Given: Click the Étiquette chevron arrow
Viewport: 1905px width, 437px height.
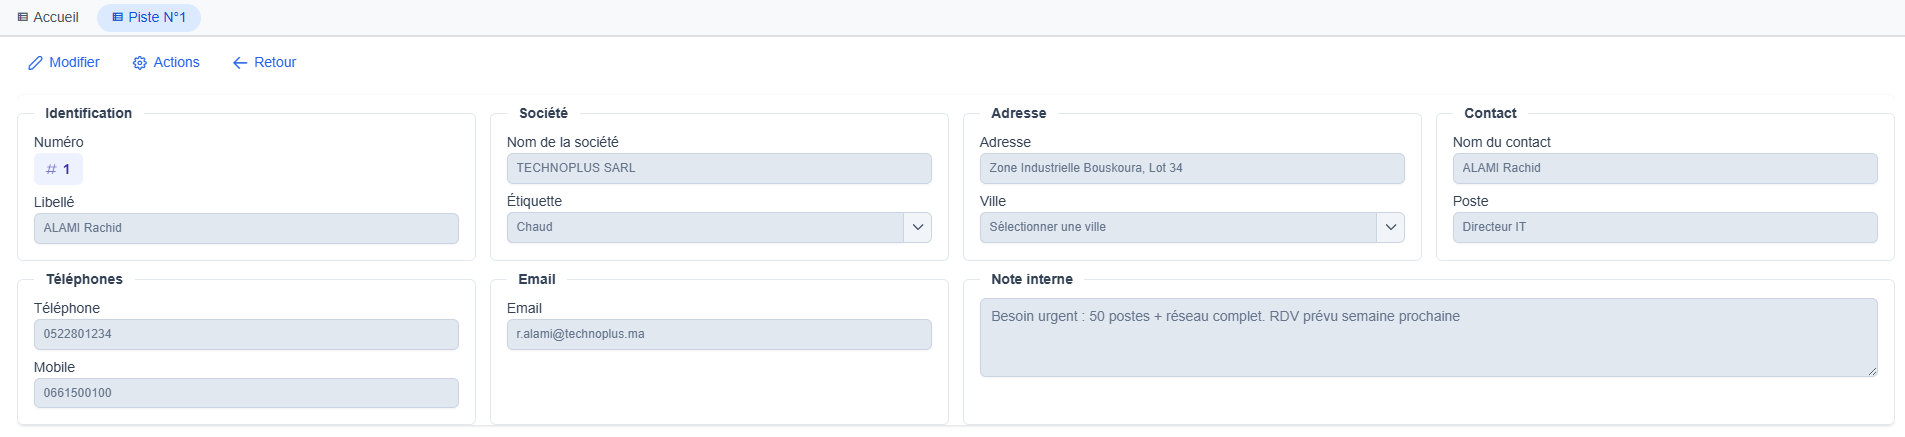Looking at the screenshot, I should 917,227.
